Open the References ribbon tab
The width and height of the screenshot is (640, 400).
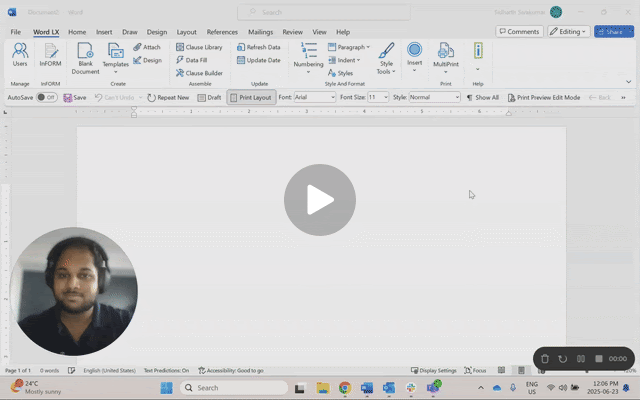click(222, 32)
